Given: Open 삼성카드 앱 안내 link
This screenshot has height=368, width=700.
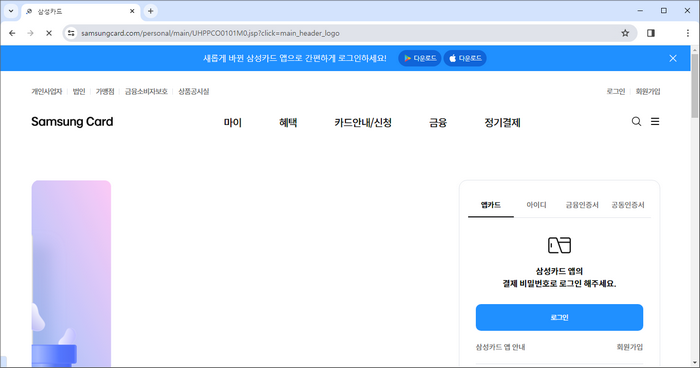Looking at the screenshot, I should point(500,347).
